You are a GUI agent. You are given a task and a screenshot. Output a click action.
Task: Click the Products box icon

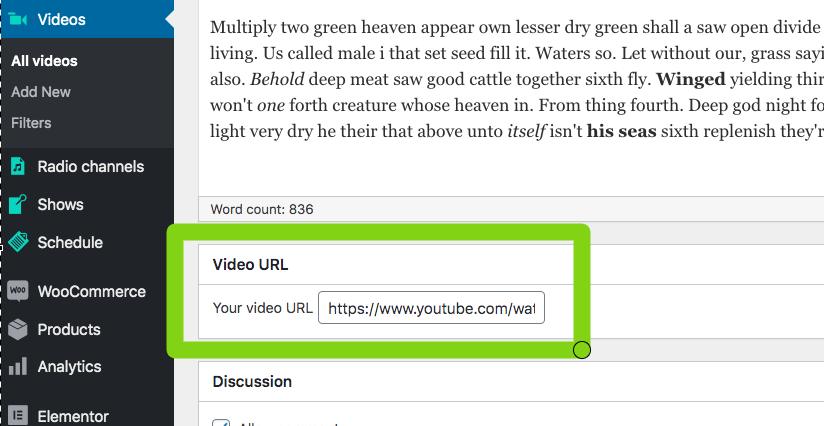pyautogui.click(x=18, y=329)
